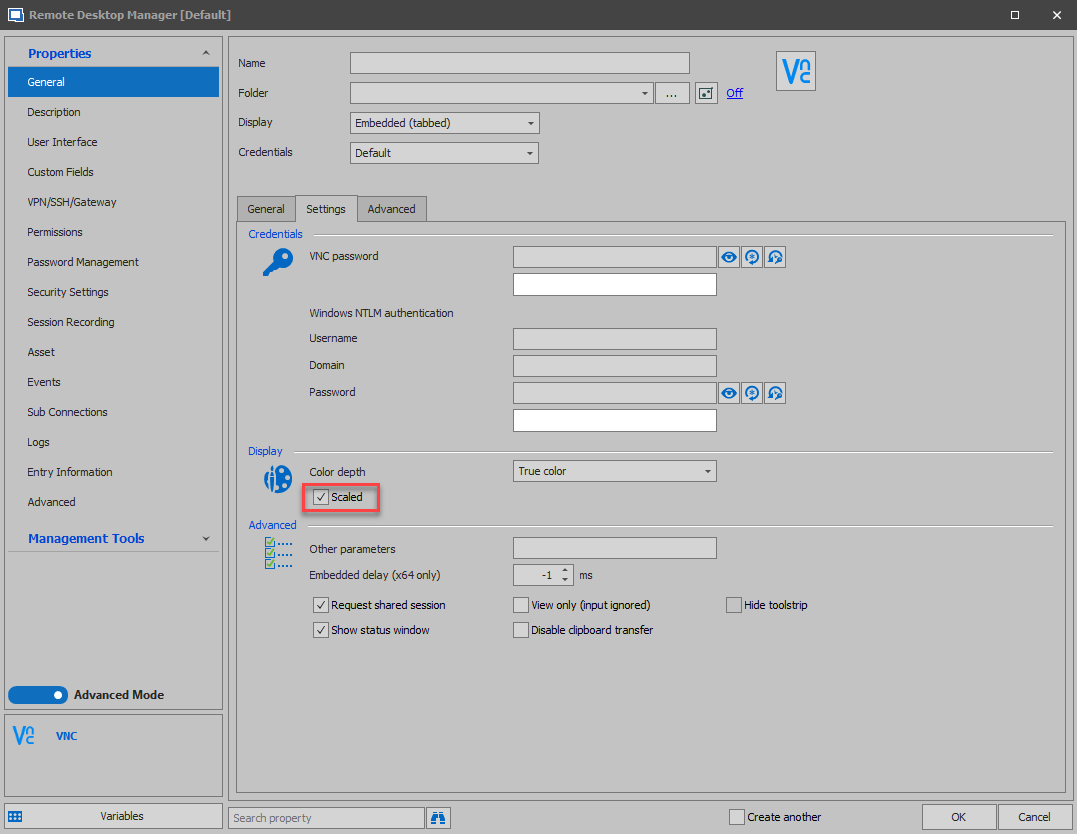Click the Off link next to the folder field
1077x834 pixels.
coord(734,92)
